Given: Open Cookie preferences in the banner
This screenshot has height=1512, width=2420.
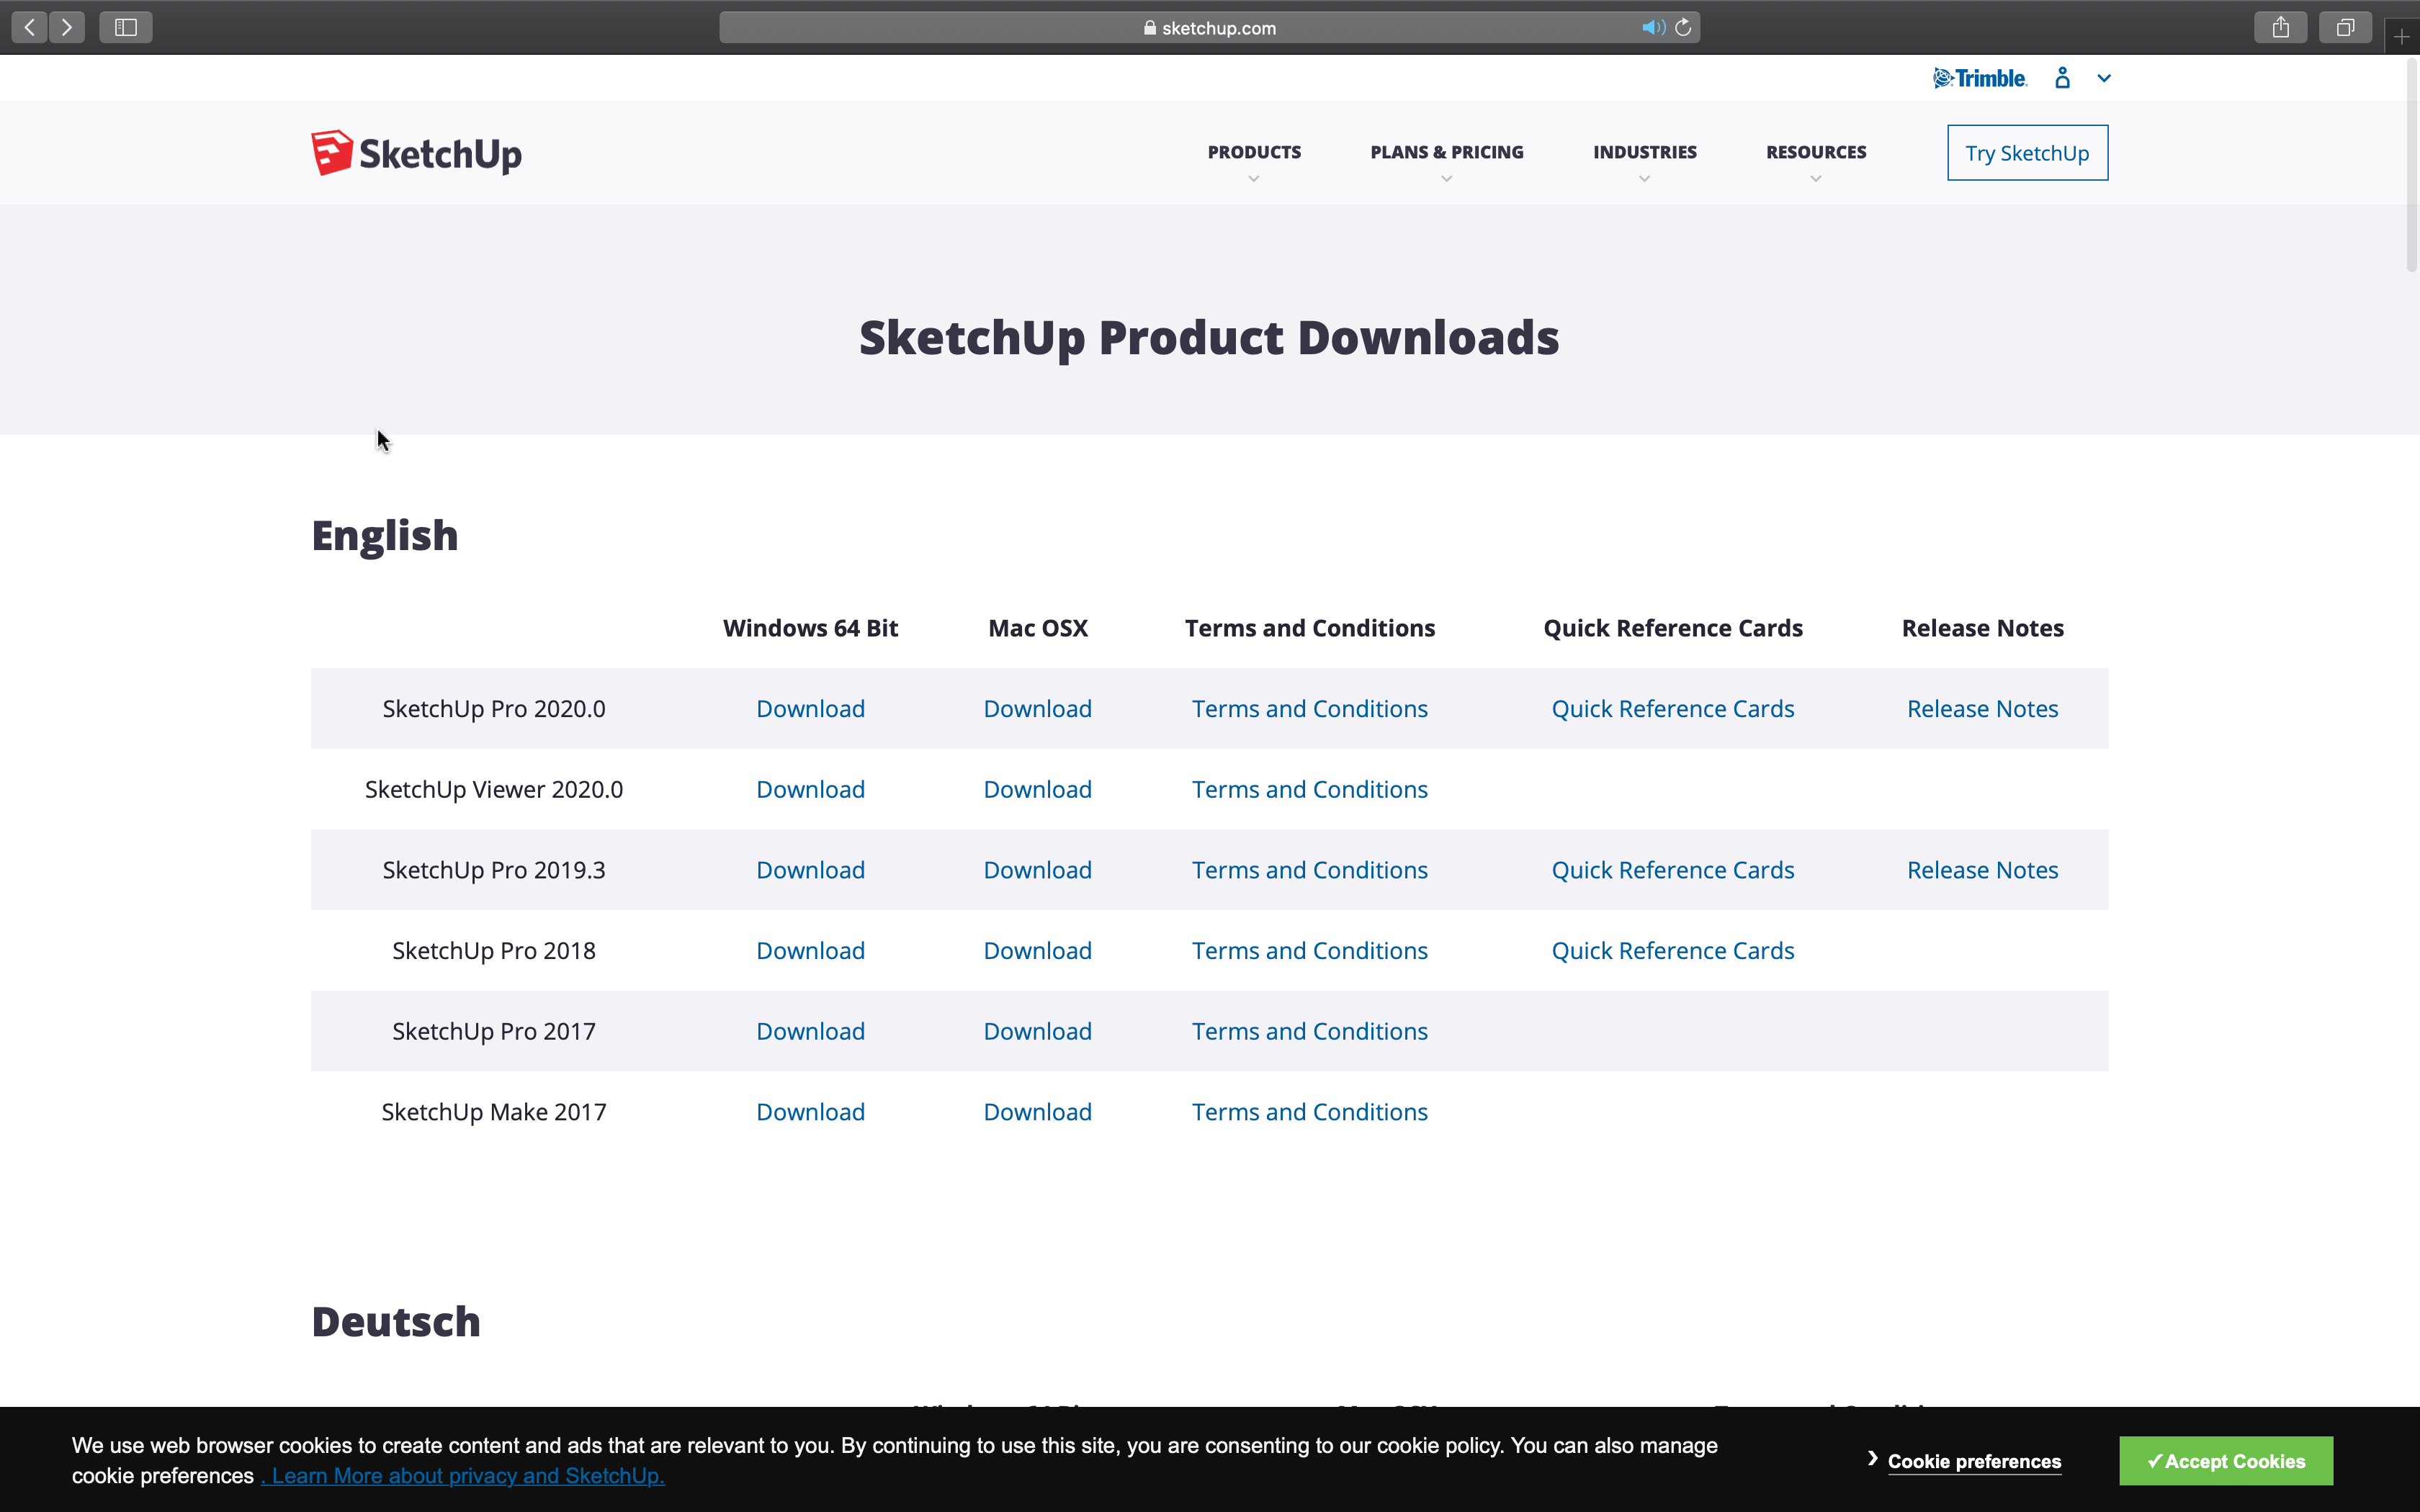Looking at the screenshot, I should point(1974,1462).
